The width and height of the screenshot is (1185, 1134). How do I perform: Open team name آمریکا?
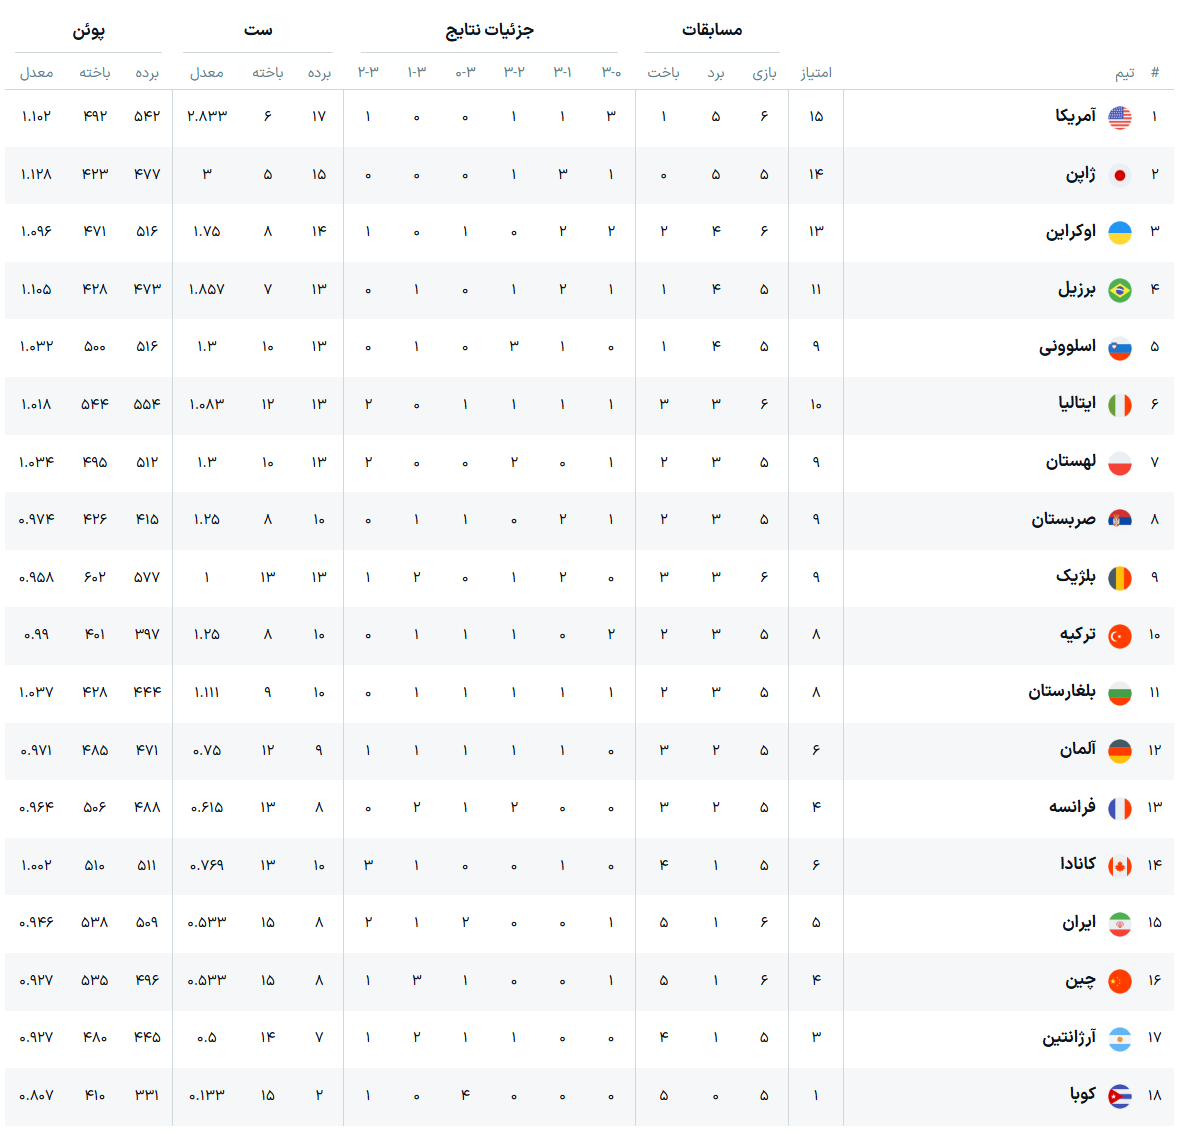(1075, 116)
